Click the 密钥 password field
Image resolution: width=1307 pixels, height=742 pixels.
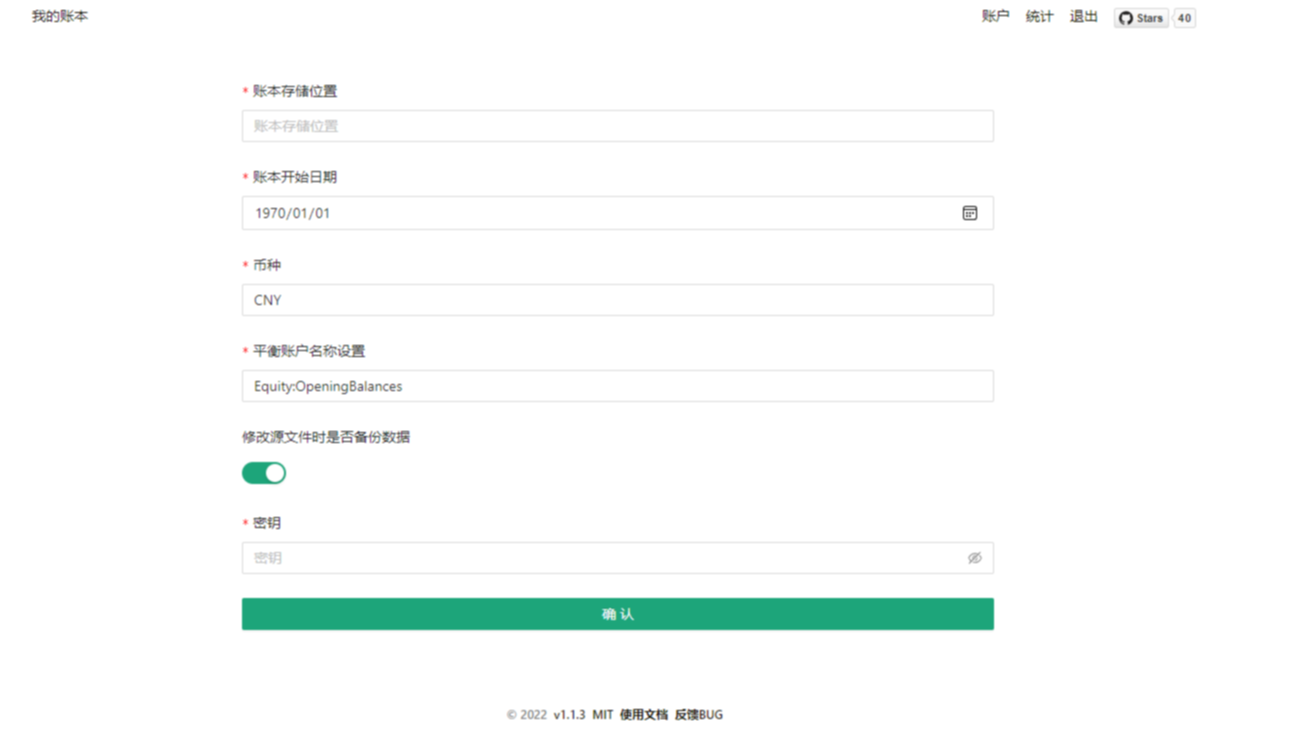[x=618, y=558]
